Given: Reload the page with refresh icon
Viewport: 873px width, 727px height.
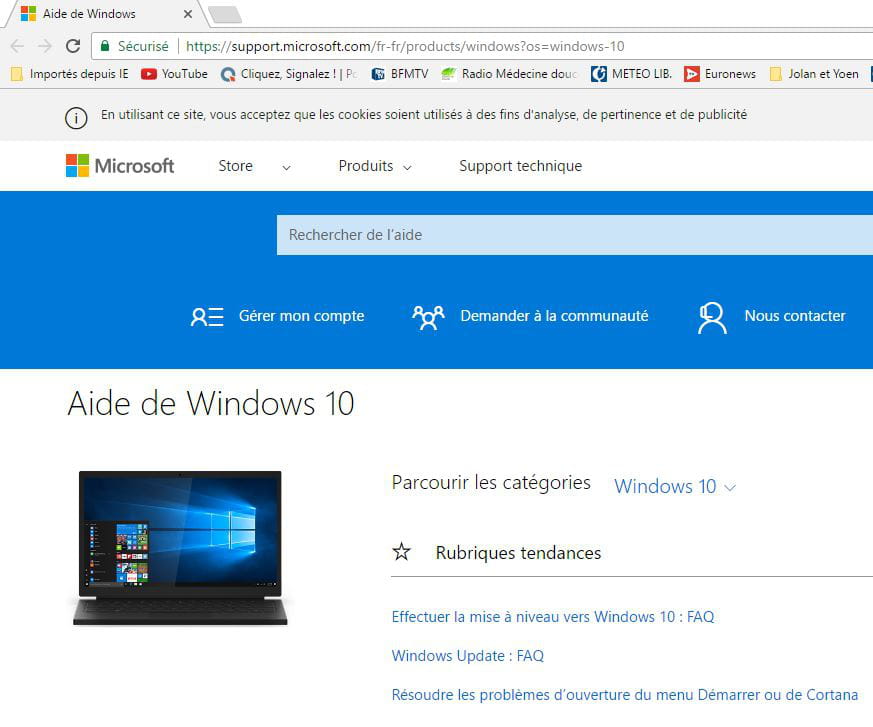Looking at the screenshot, I should [73, 46].
